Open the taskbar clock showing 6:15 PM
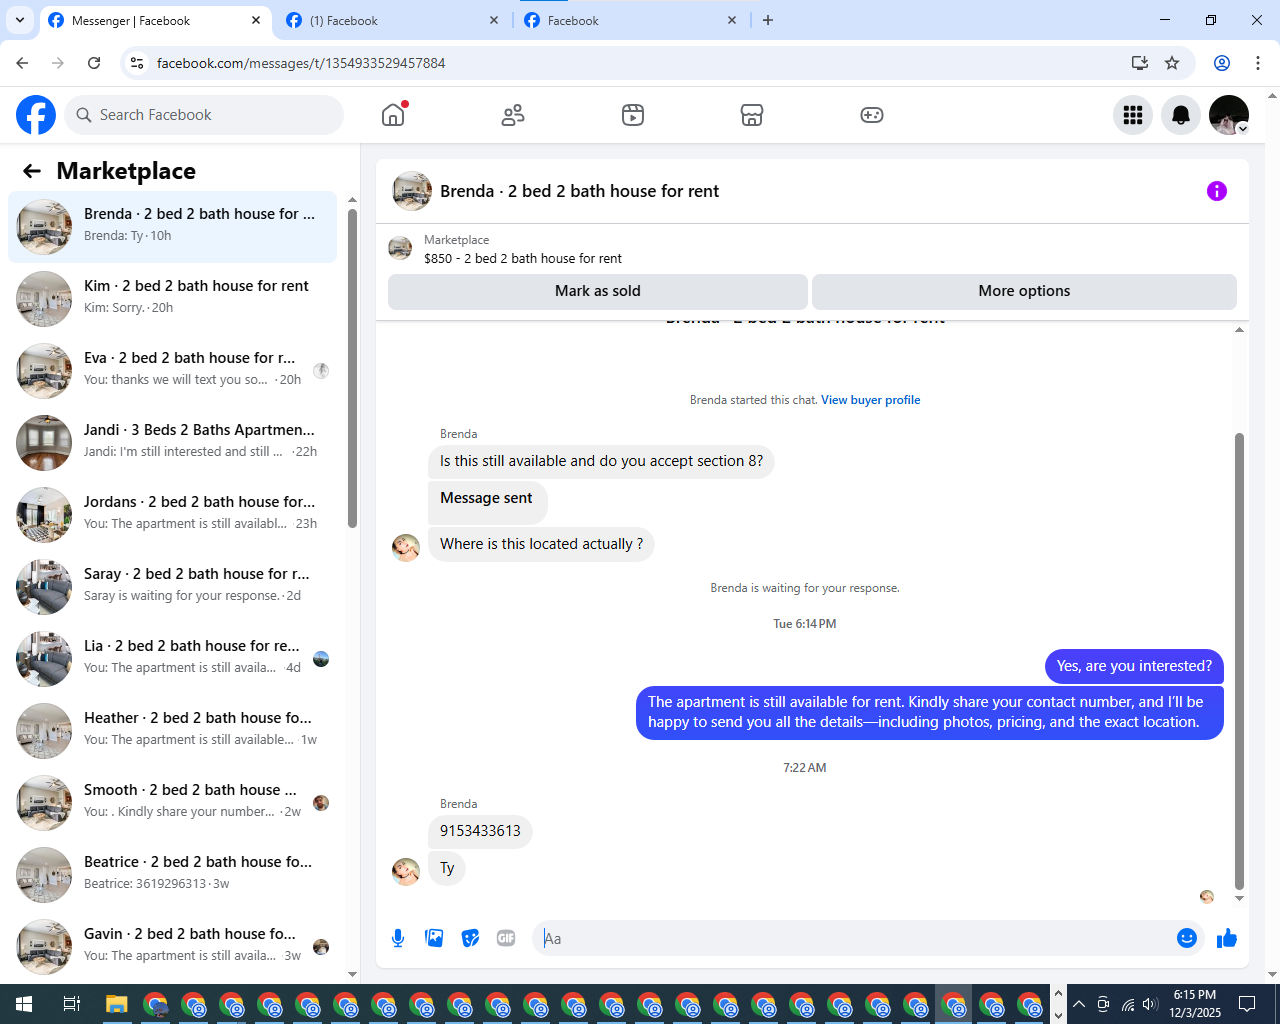This screenshot has height=1024, width=1280. click(x=1195, y=1004)
